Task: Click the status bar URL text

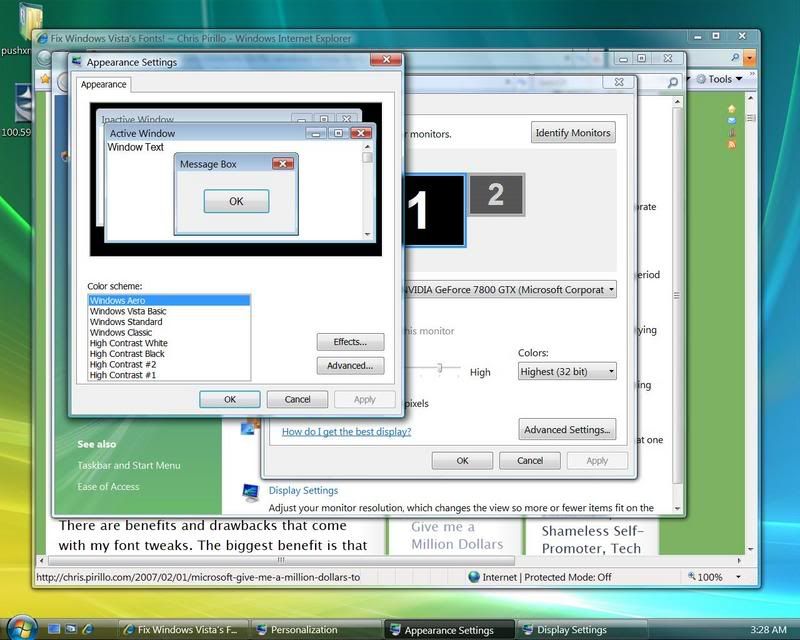Action: click(198, 577)
